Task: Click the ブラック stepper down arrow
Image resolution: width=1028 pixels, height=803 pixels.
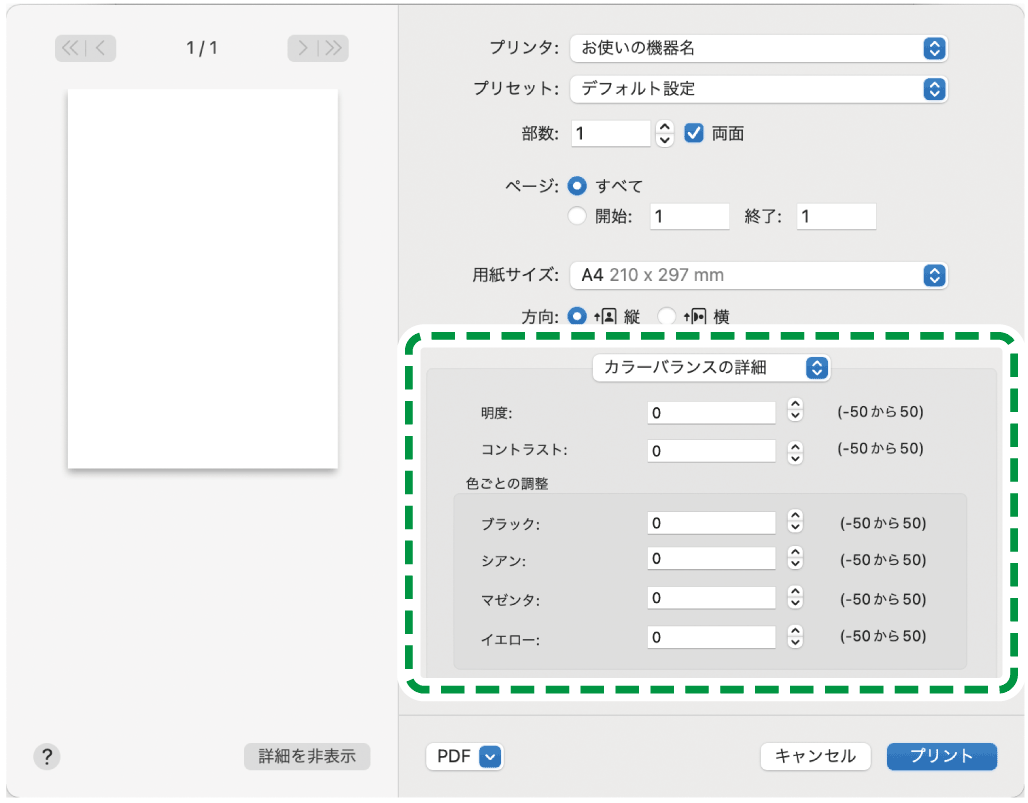Action: [x=794, y=527]
